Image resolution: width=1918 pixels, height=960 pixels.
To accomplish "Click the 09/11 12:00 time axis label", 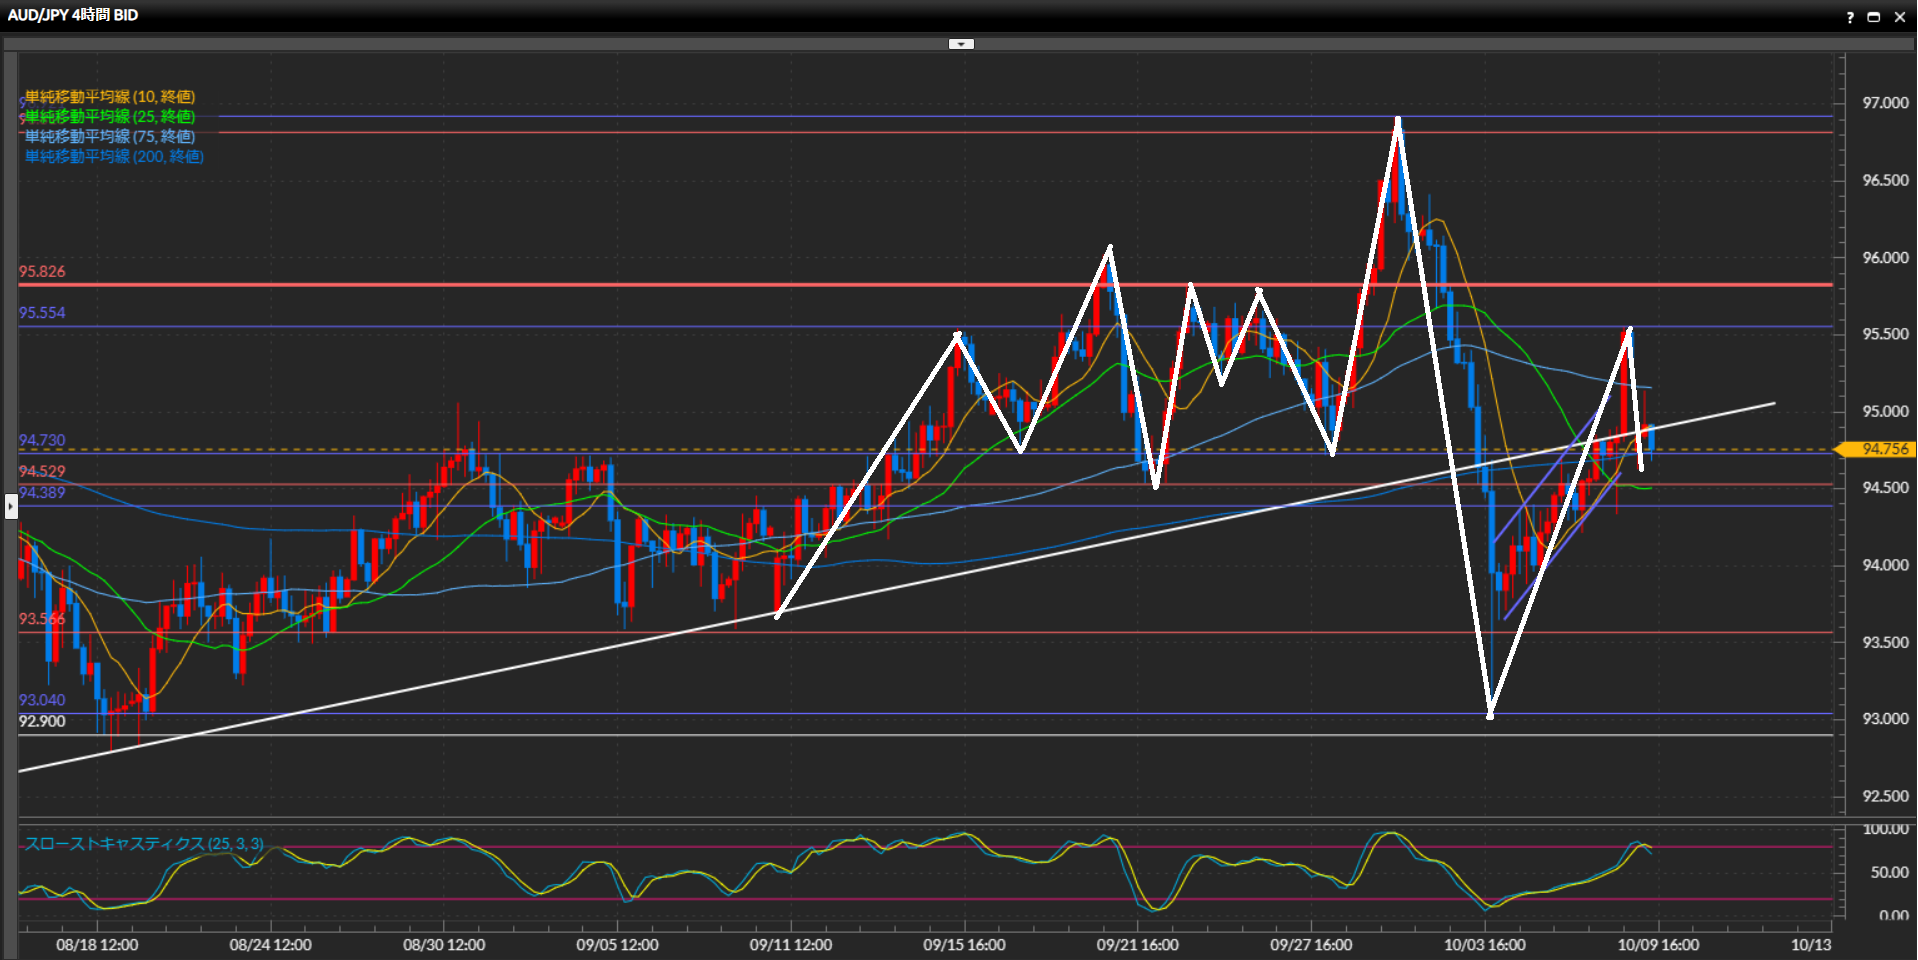I will 790,945.
